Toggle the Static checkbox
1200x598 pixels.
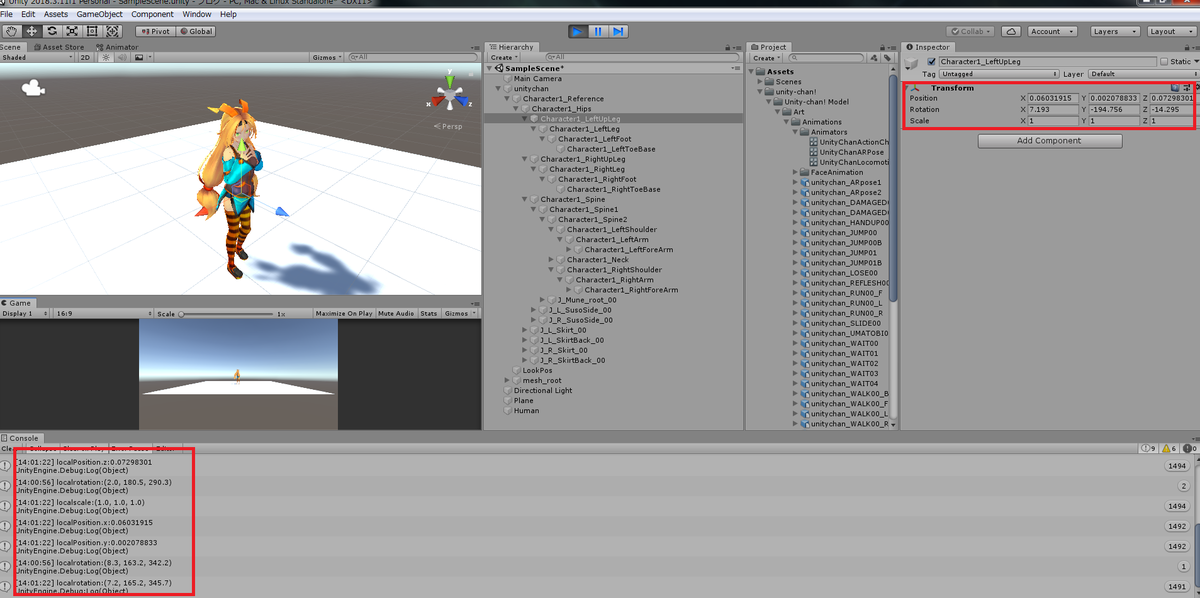pyautogui.click(x=1164, y=62)
